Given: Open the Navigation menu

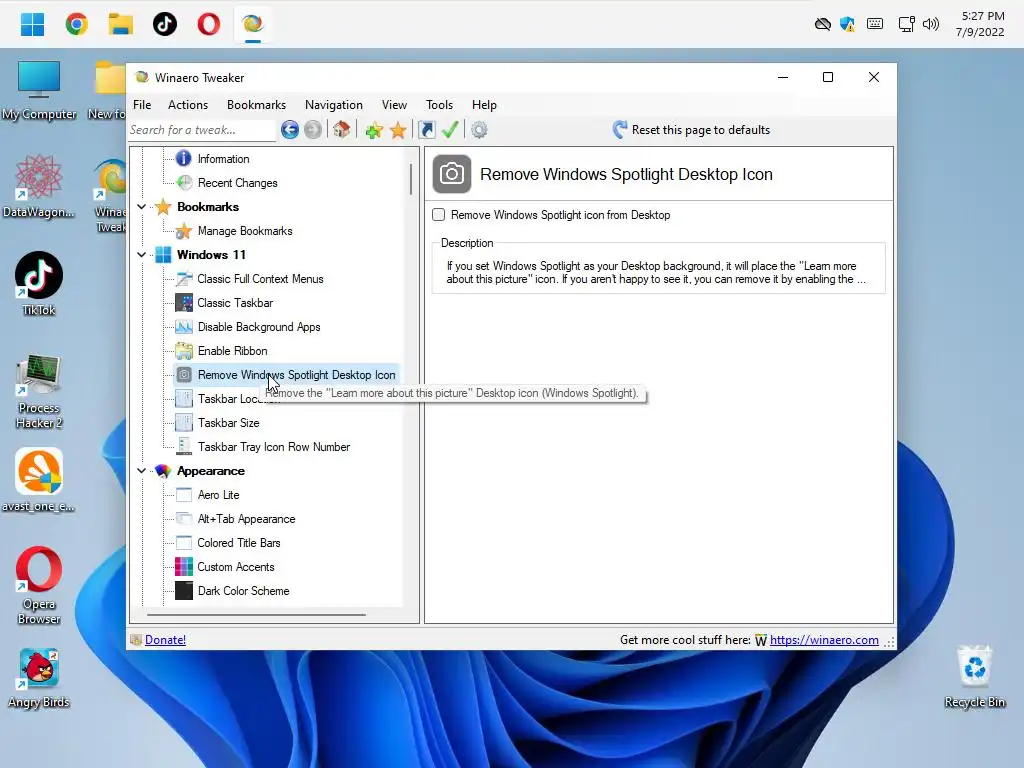Looking at the screenshot, I should [334, 104].
